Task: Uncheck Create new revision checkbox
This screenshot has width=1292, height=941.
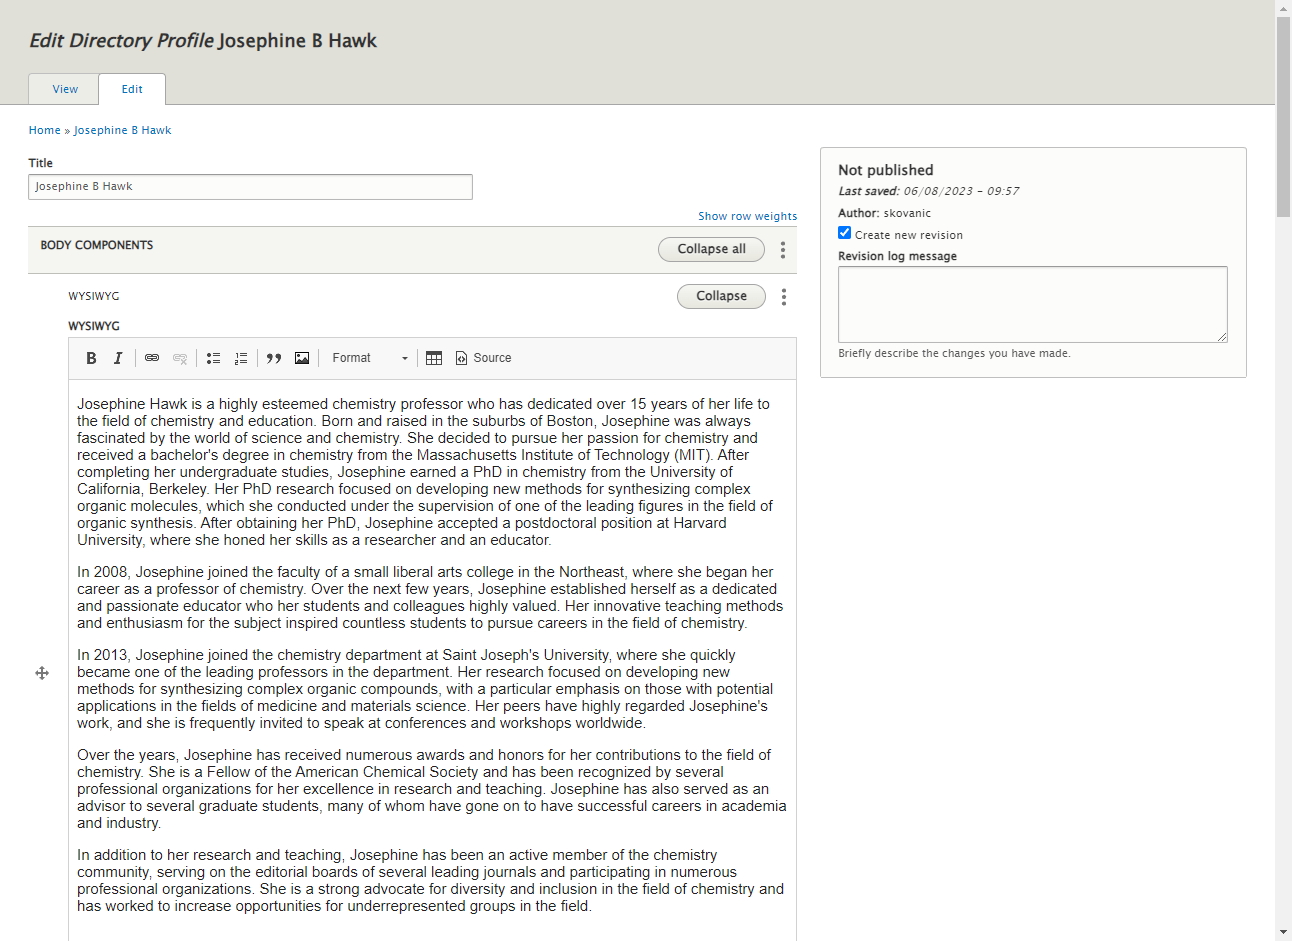Action: point(845,233)
